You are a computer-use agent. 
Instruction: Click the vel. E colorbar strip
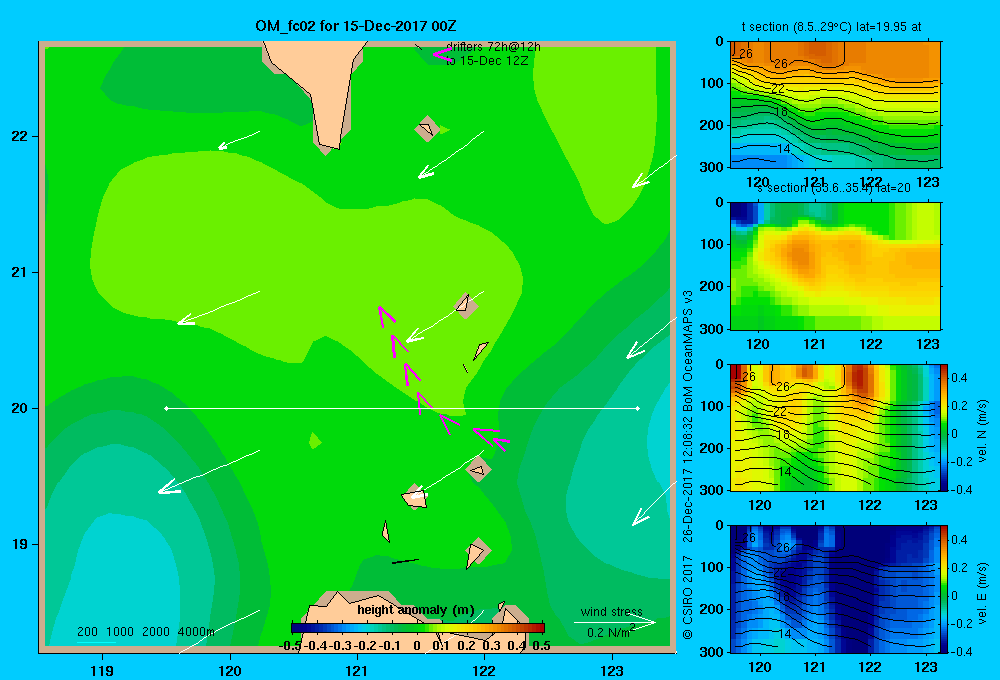(944, 589)
